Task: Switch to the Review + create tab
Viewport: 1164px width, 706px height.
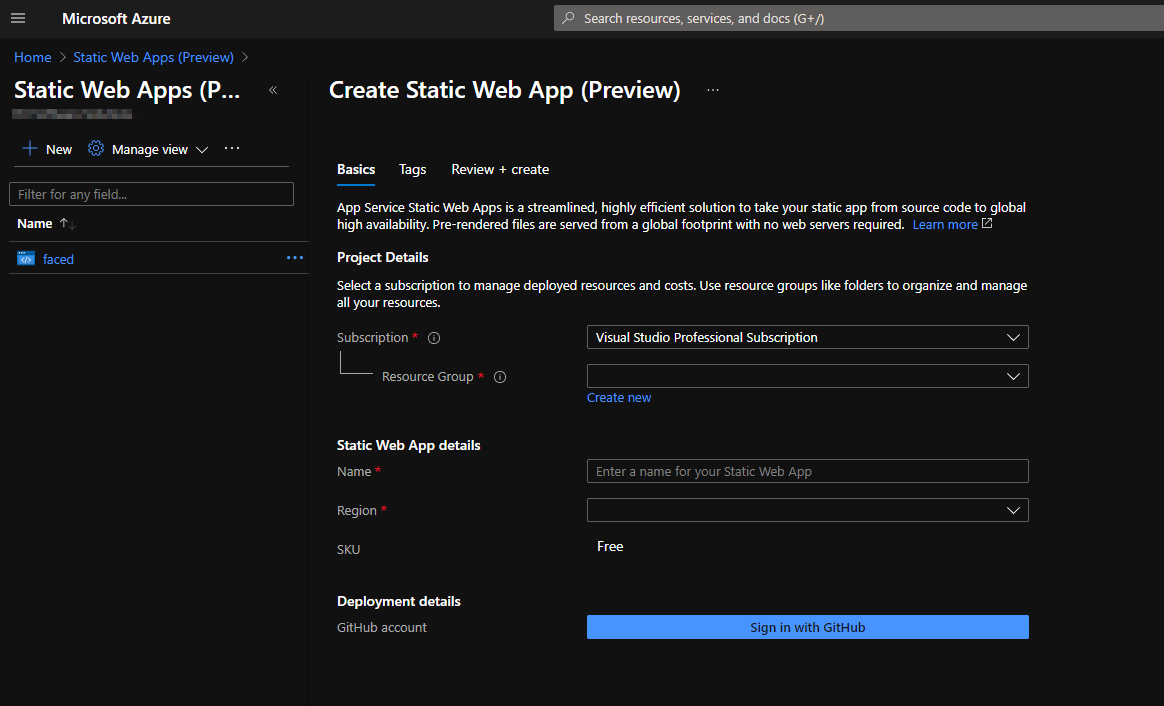Action: pos(500,169)
